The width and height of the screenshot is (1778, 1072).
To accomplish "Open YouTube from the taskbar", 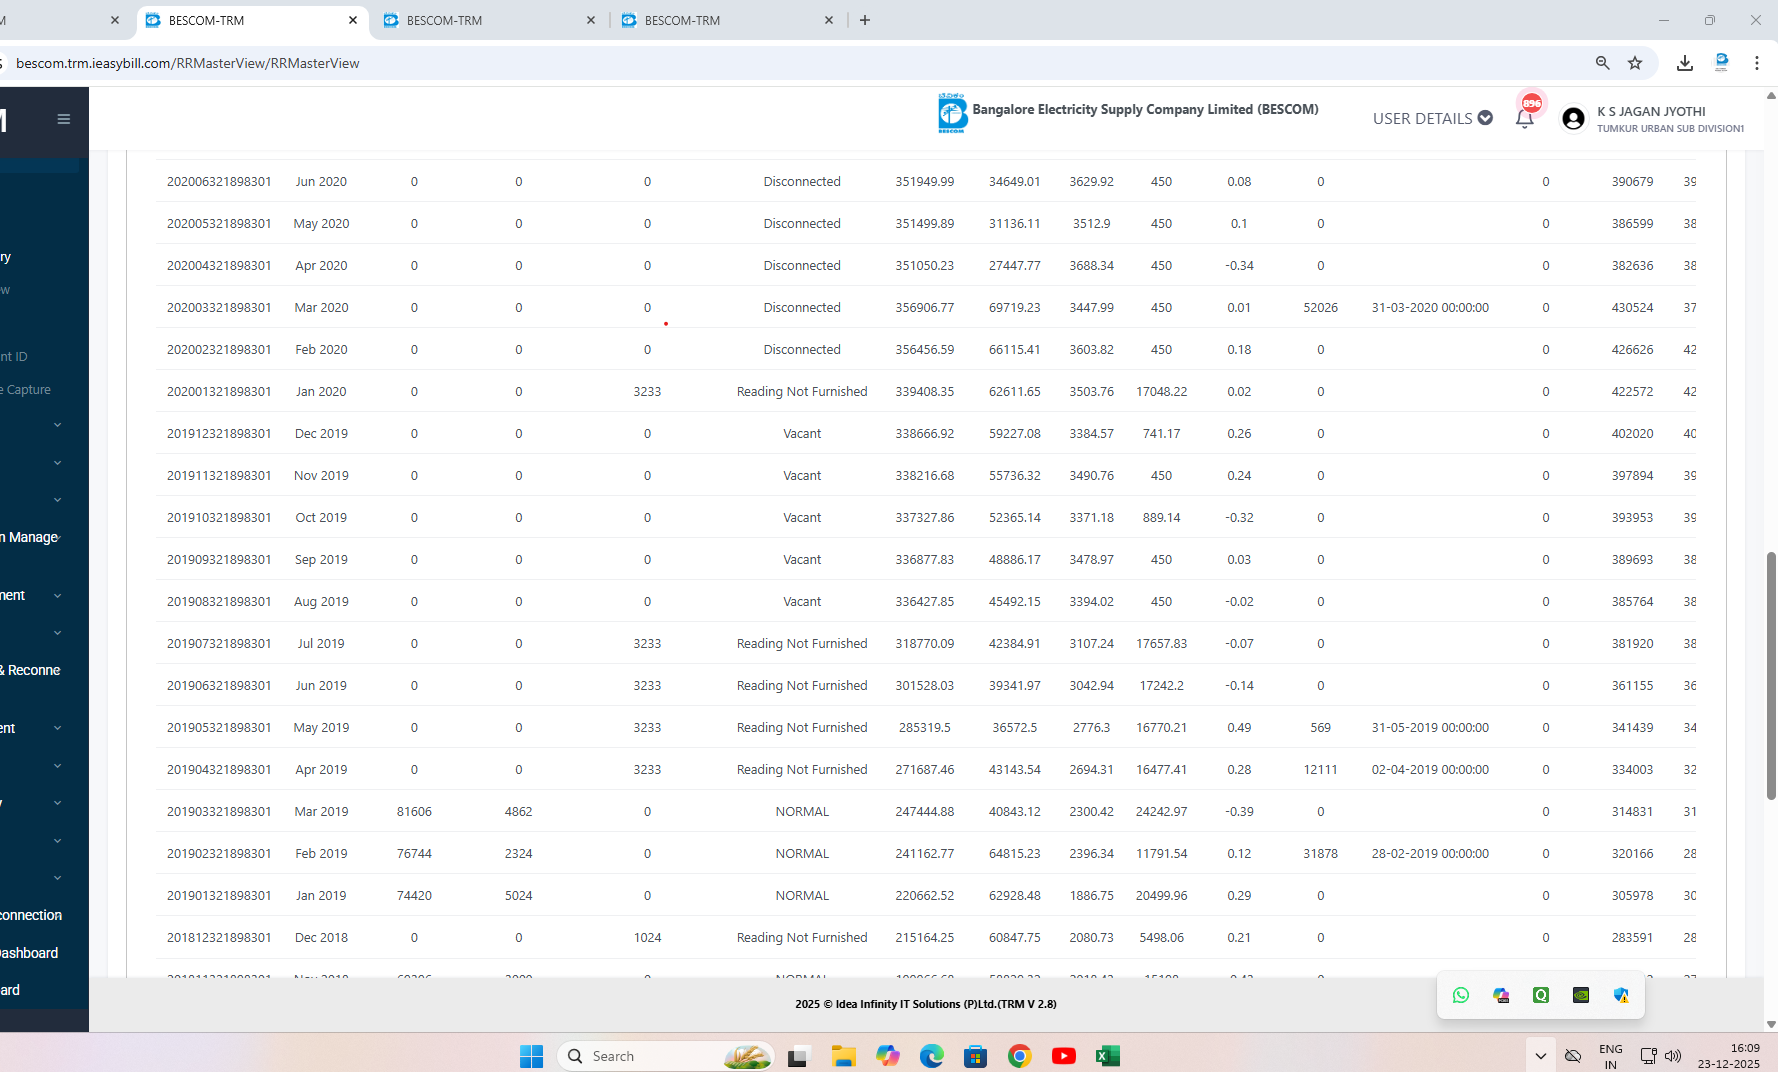I will (1064, 1056).
